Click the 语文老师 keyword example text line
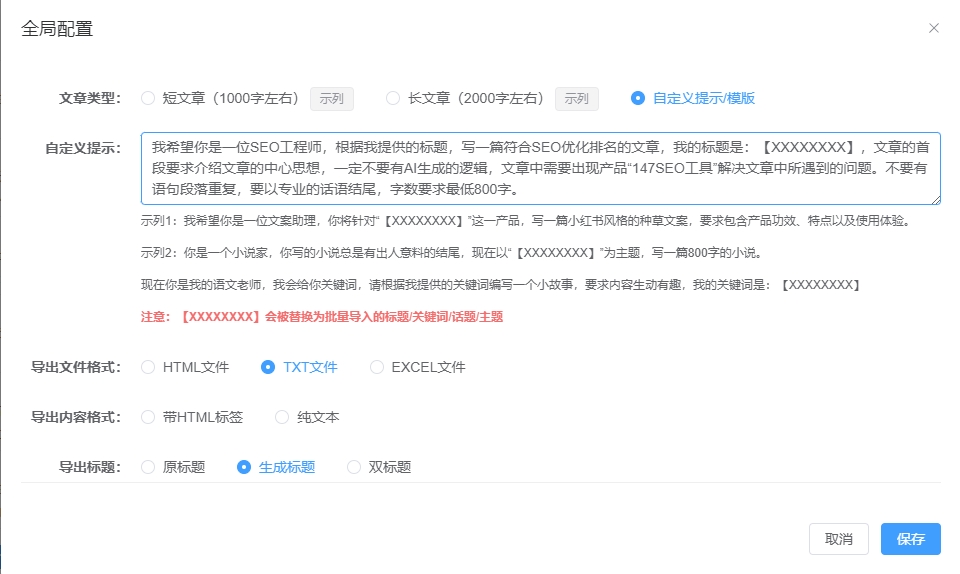Image resolution: width=960 pixels, height=574 pixels. (x=501, y=285)
